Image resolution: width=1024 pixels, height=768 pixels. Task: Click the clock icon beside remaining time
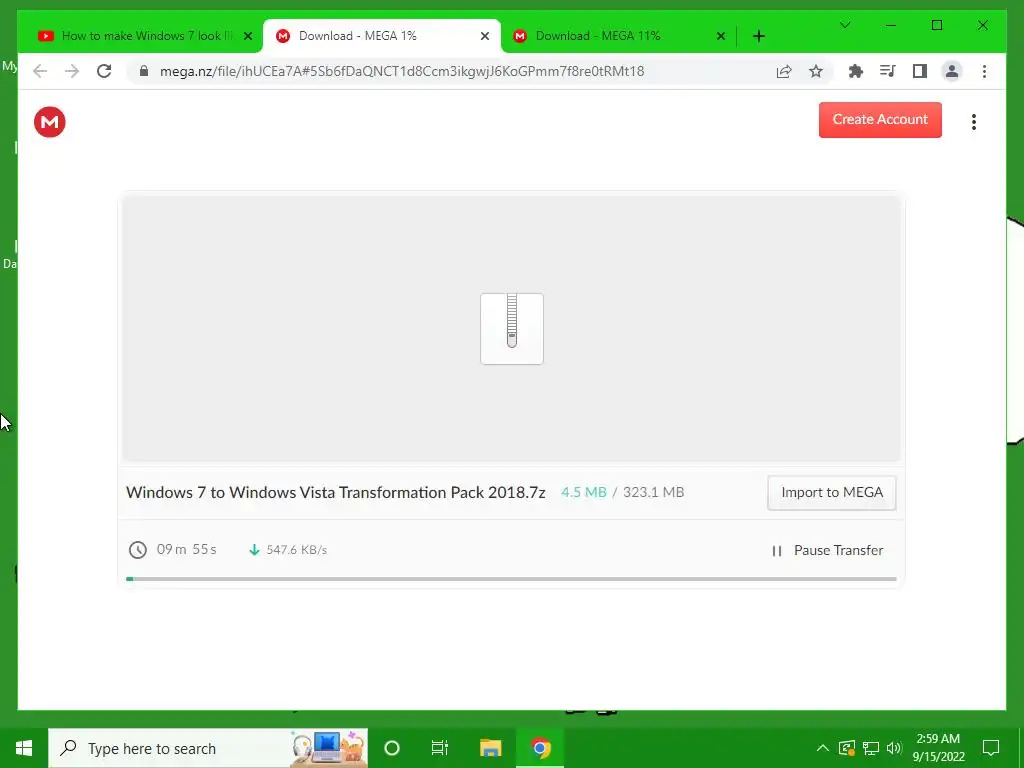[x=138, y=550]
